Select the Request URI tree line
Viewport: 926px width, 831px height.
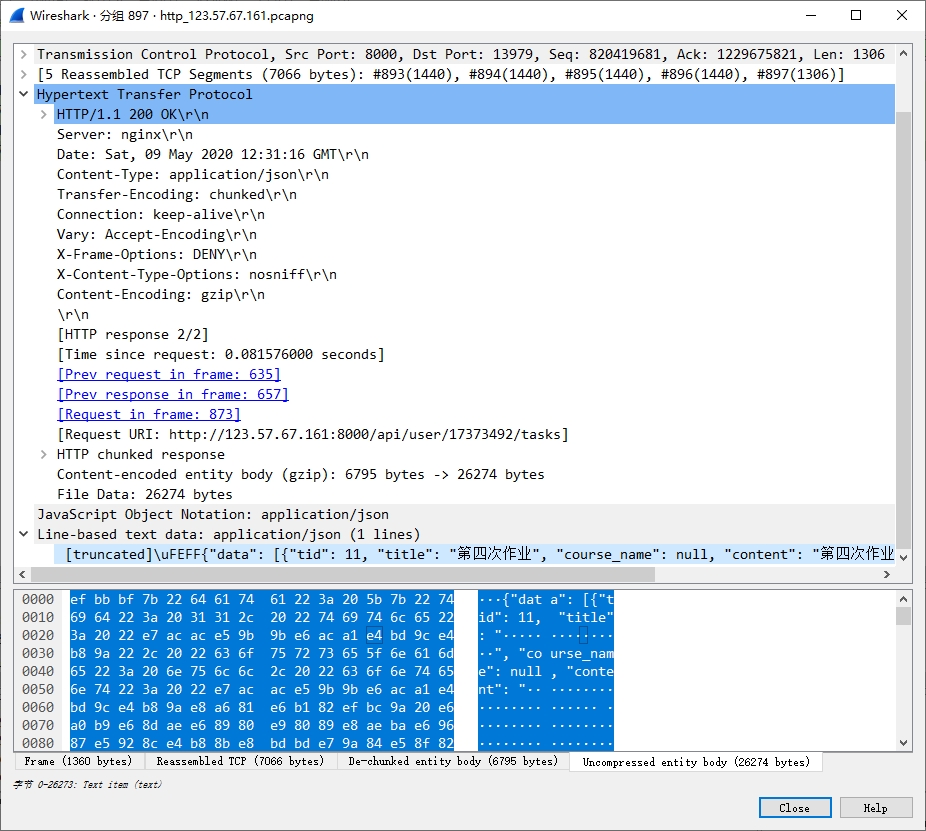[312, 434]
